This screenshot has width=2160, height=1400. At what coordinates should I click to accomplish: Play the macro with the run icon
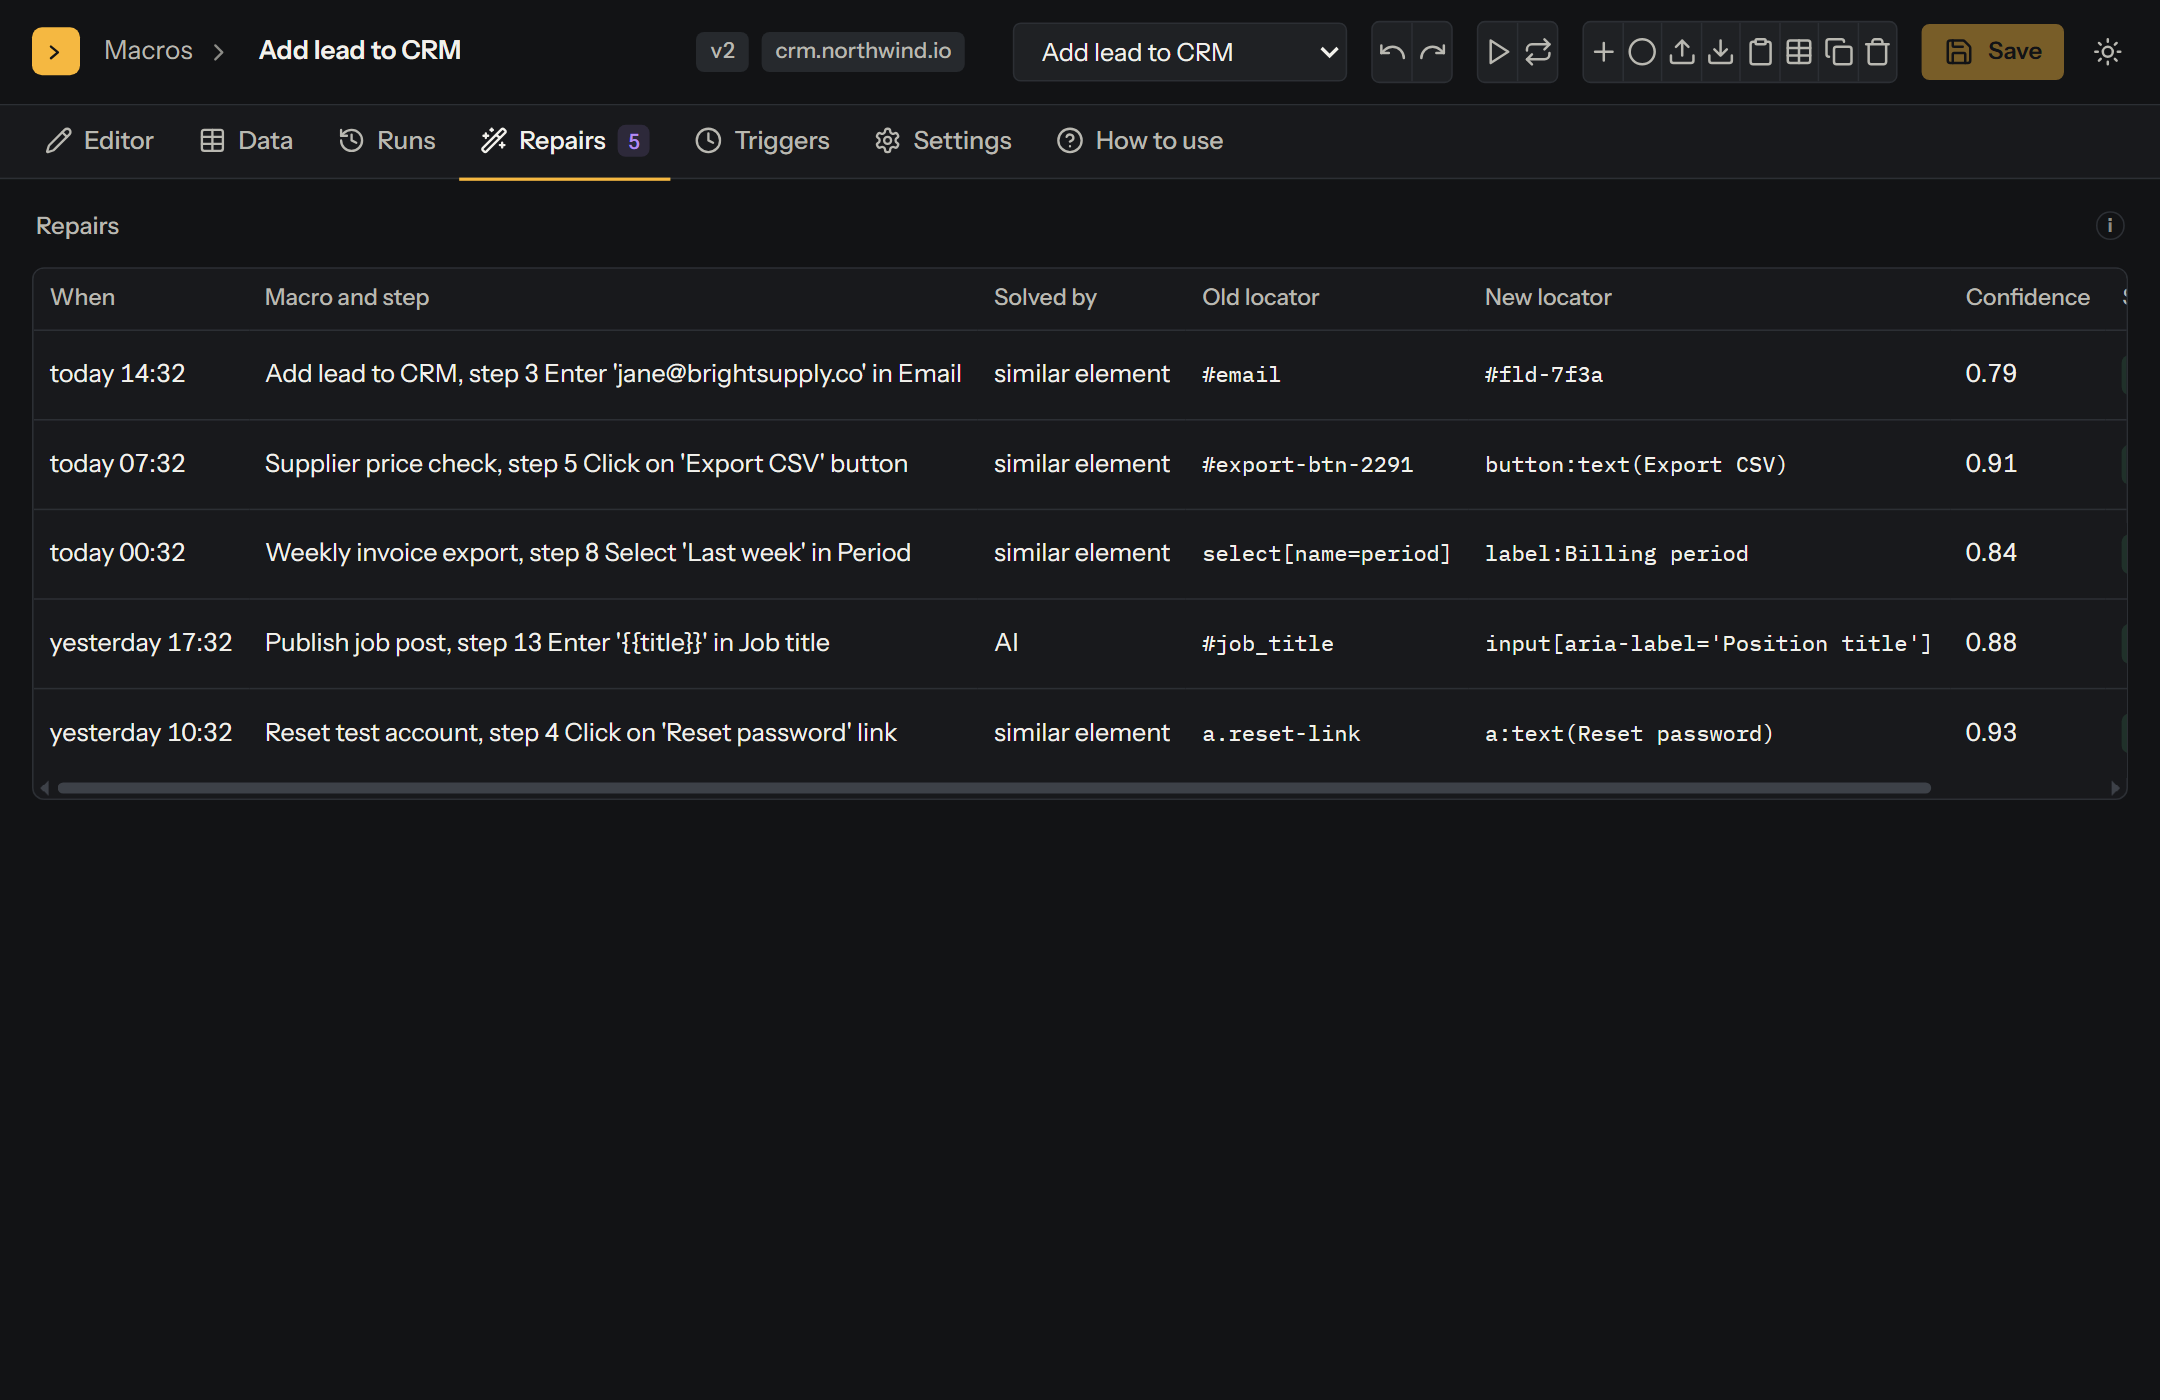click(1498, 51)
